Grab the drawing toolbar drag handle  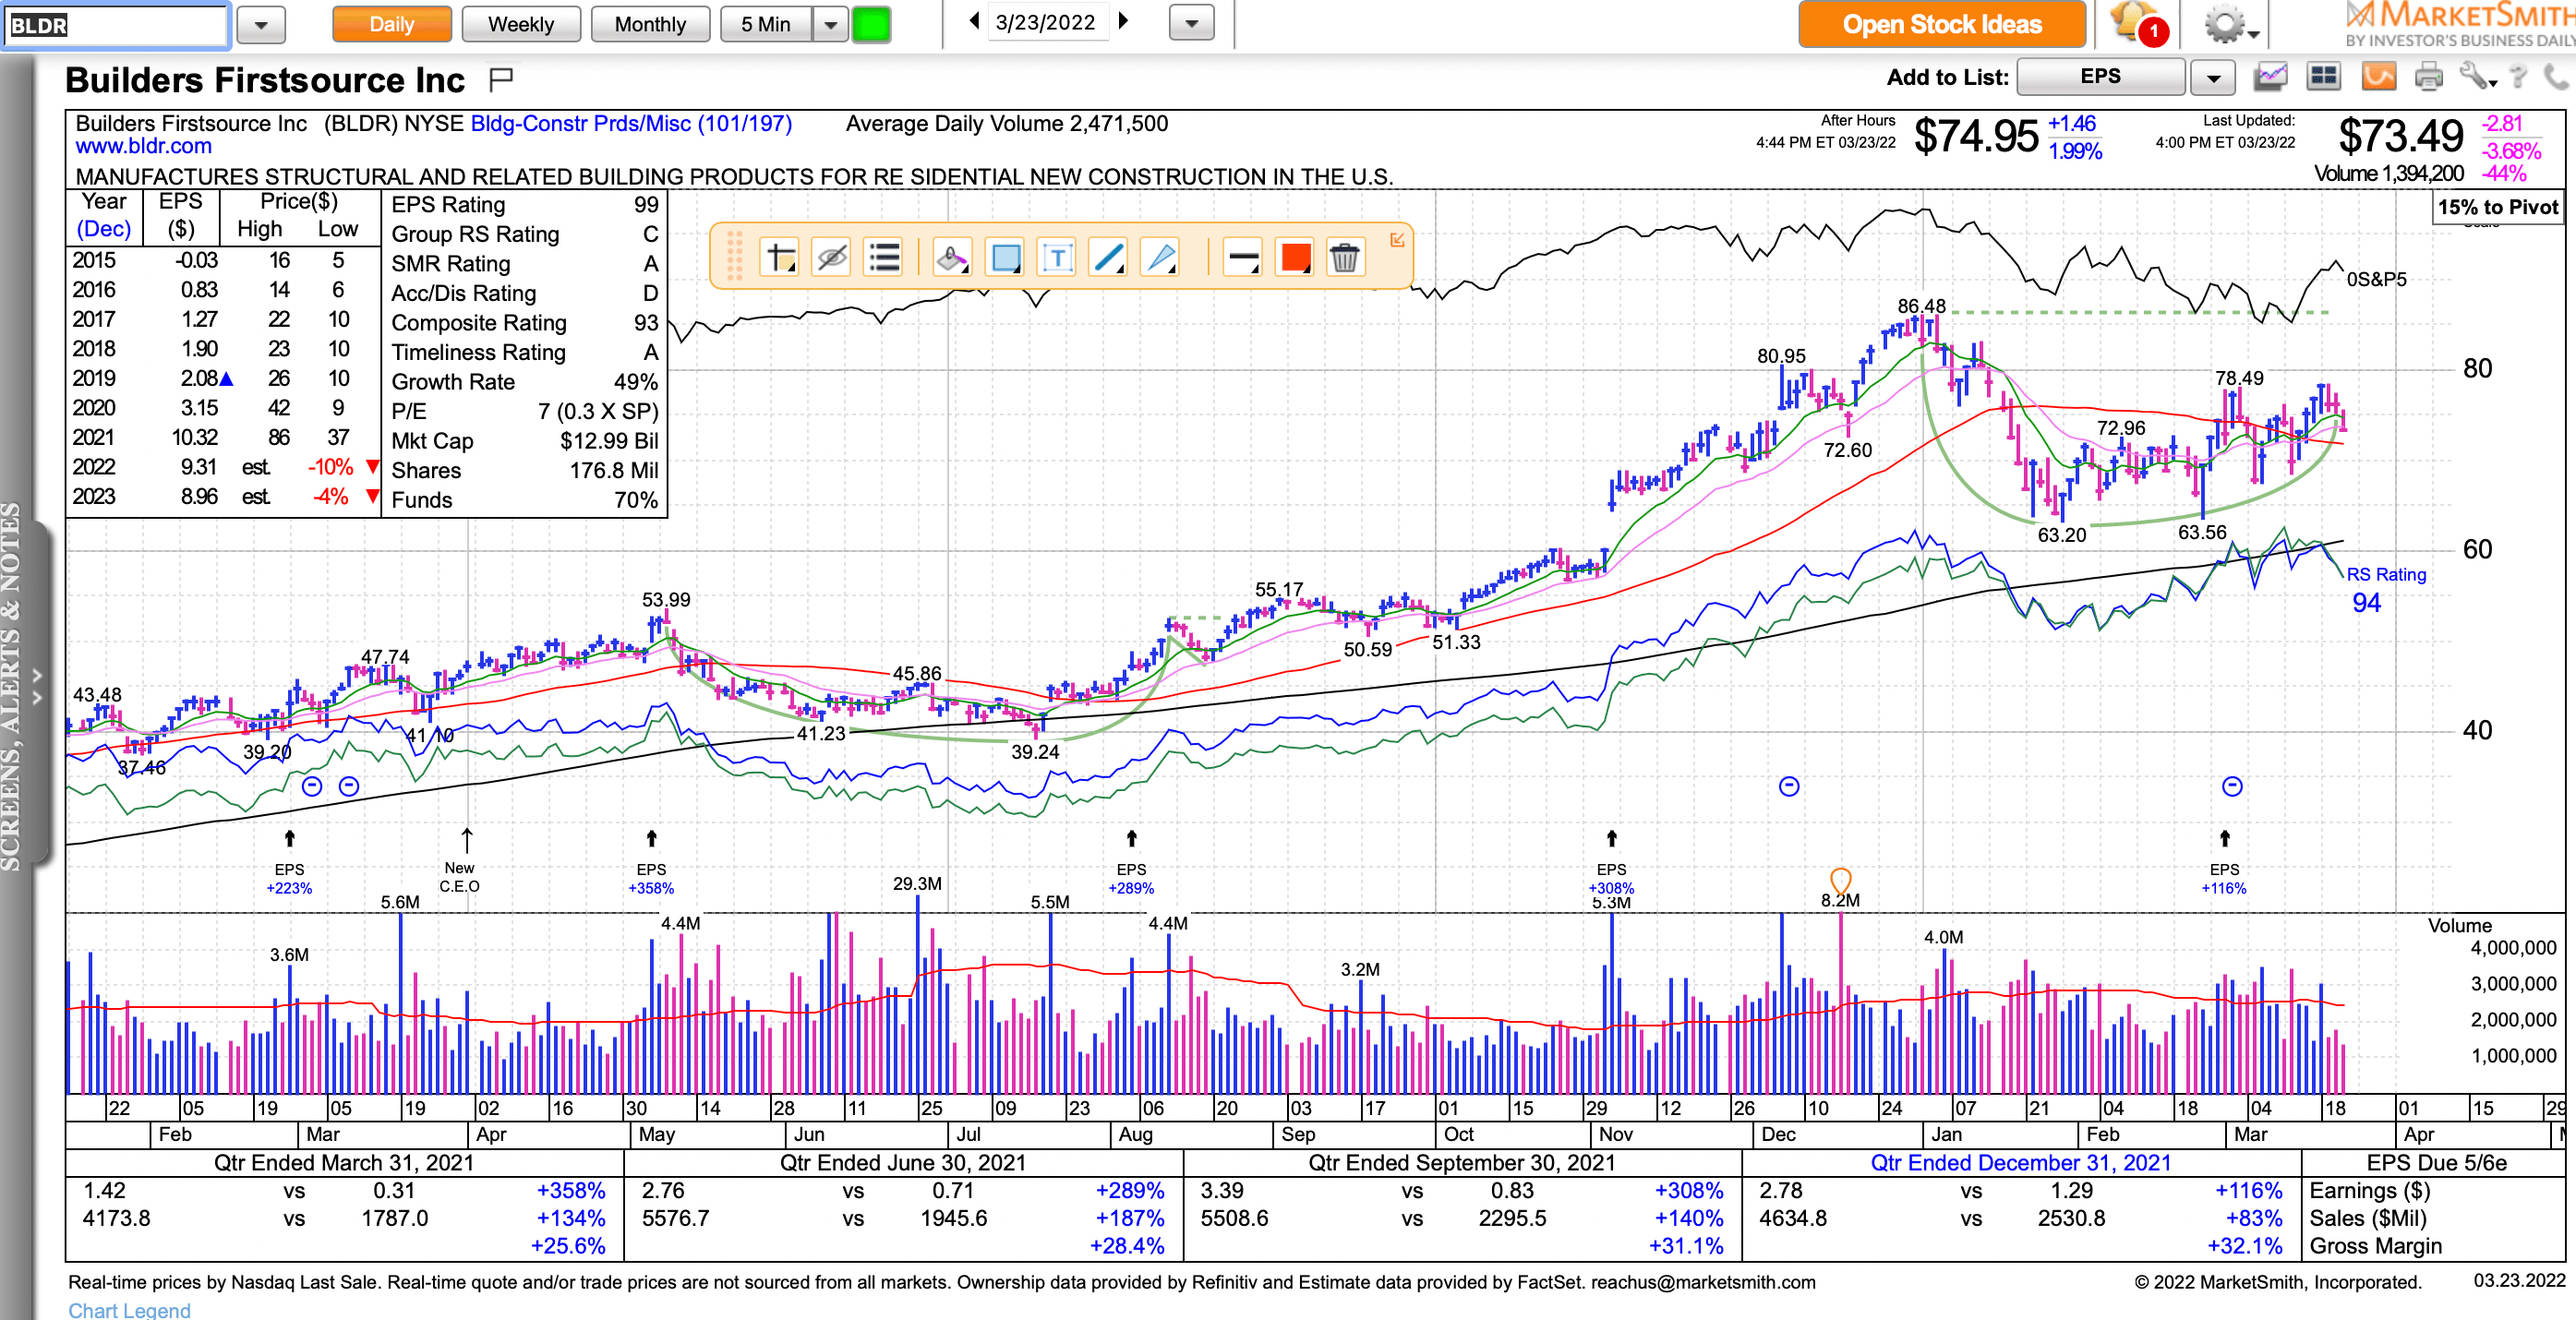pos(735,256)
